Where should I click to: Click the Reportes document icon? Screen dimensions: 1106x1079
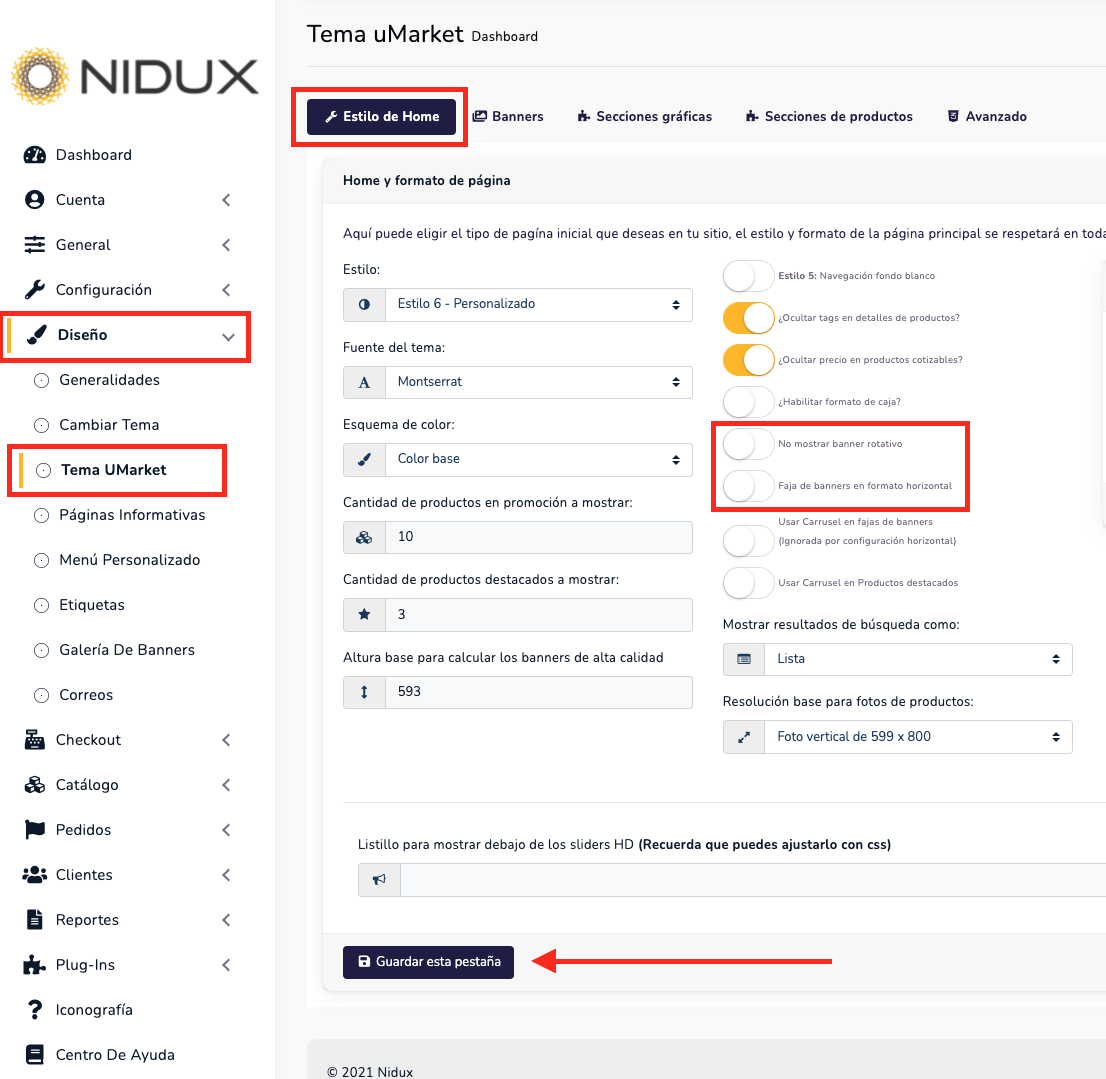pos(35,920)
